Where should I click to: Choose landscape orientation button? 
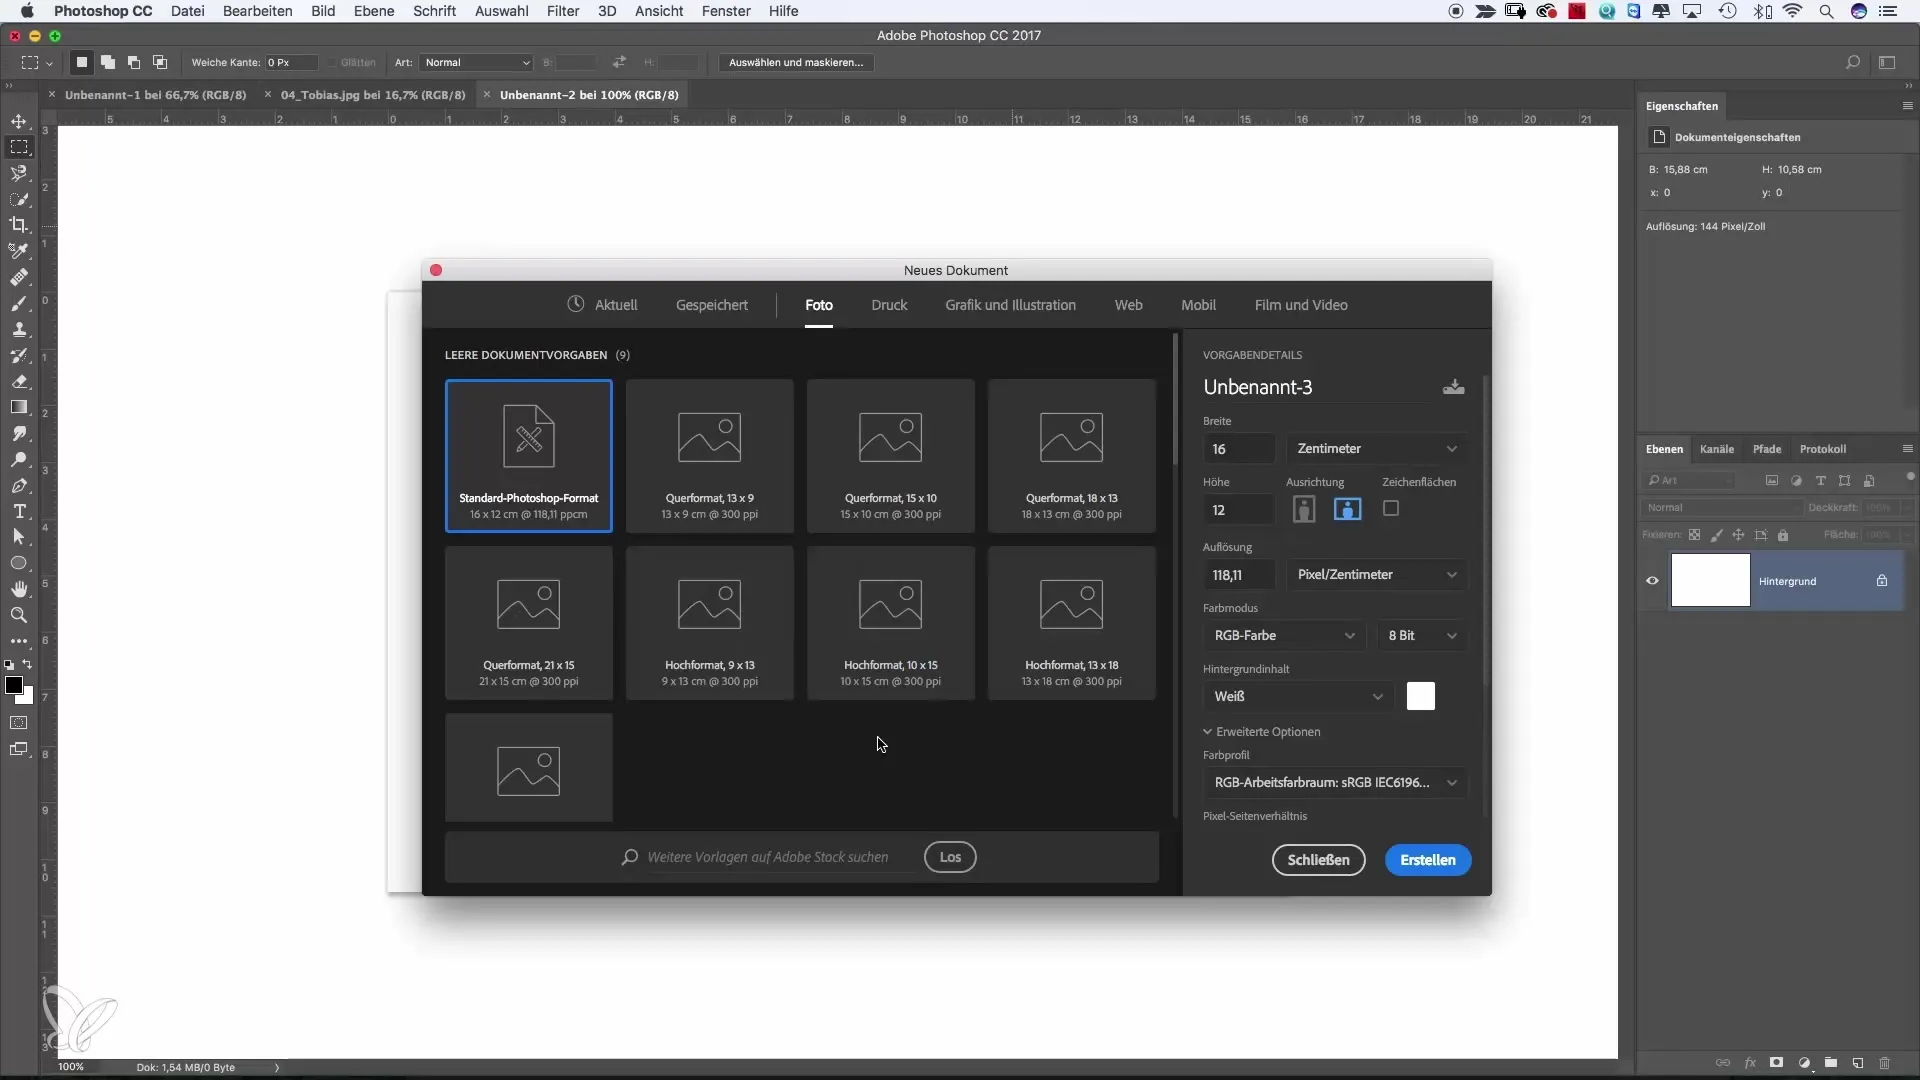click(1348, 509)
